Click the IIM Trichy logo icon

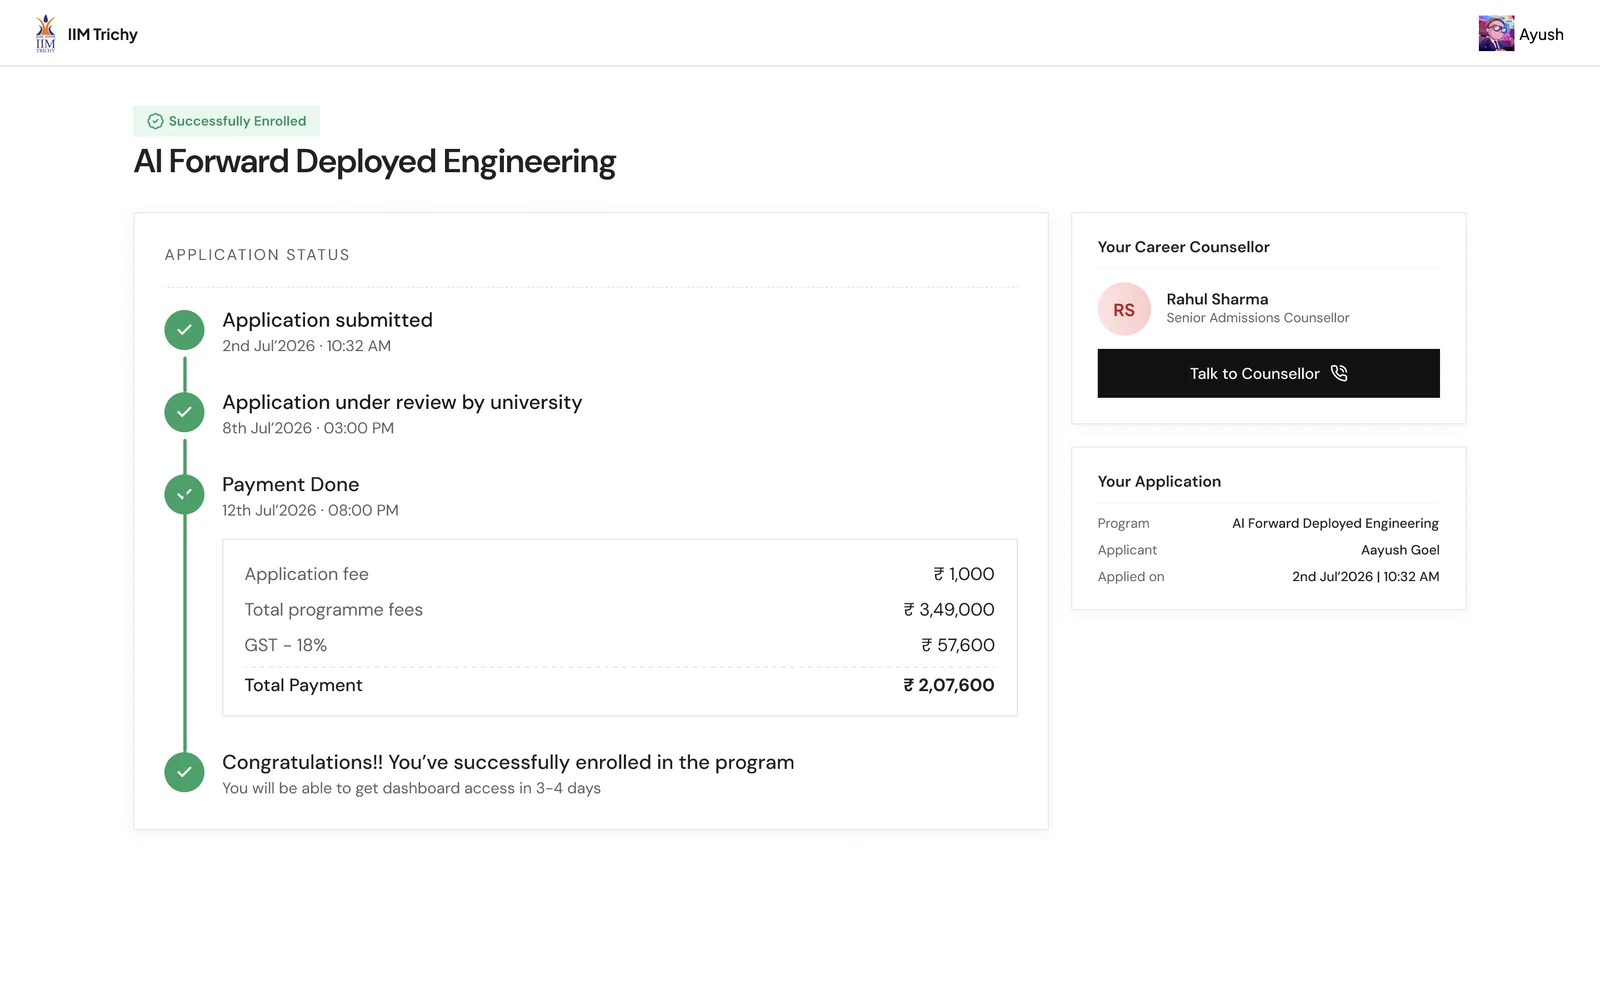tap(46, 34)
